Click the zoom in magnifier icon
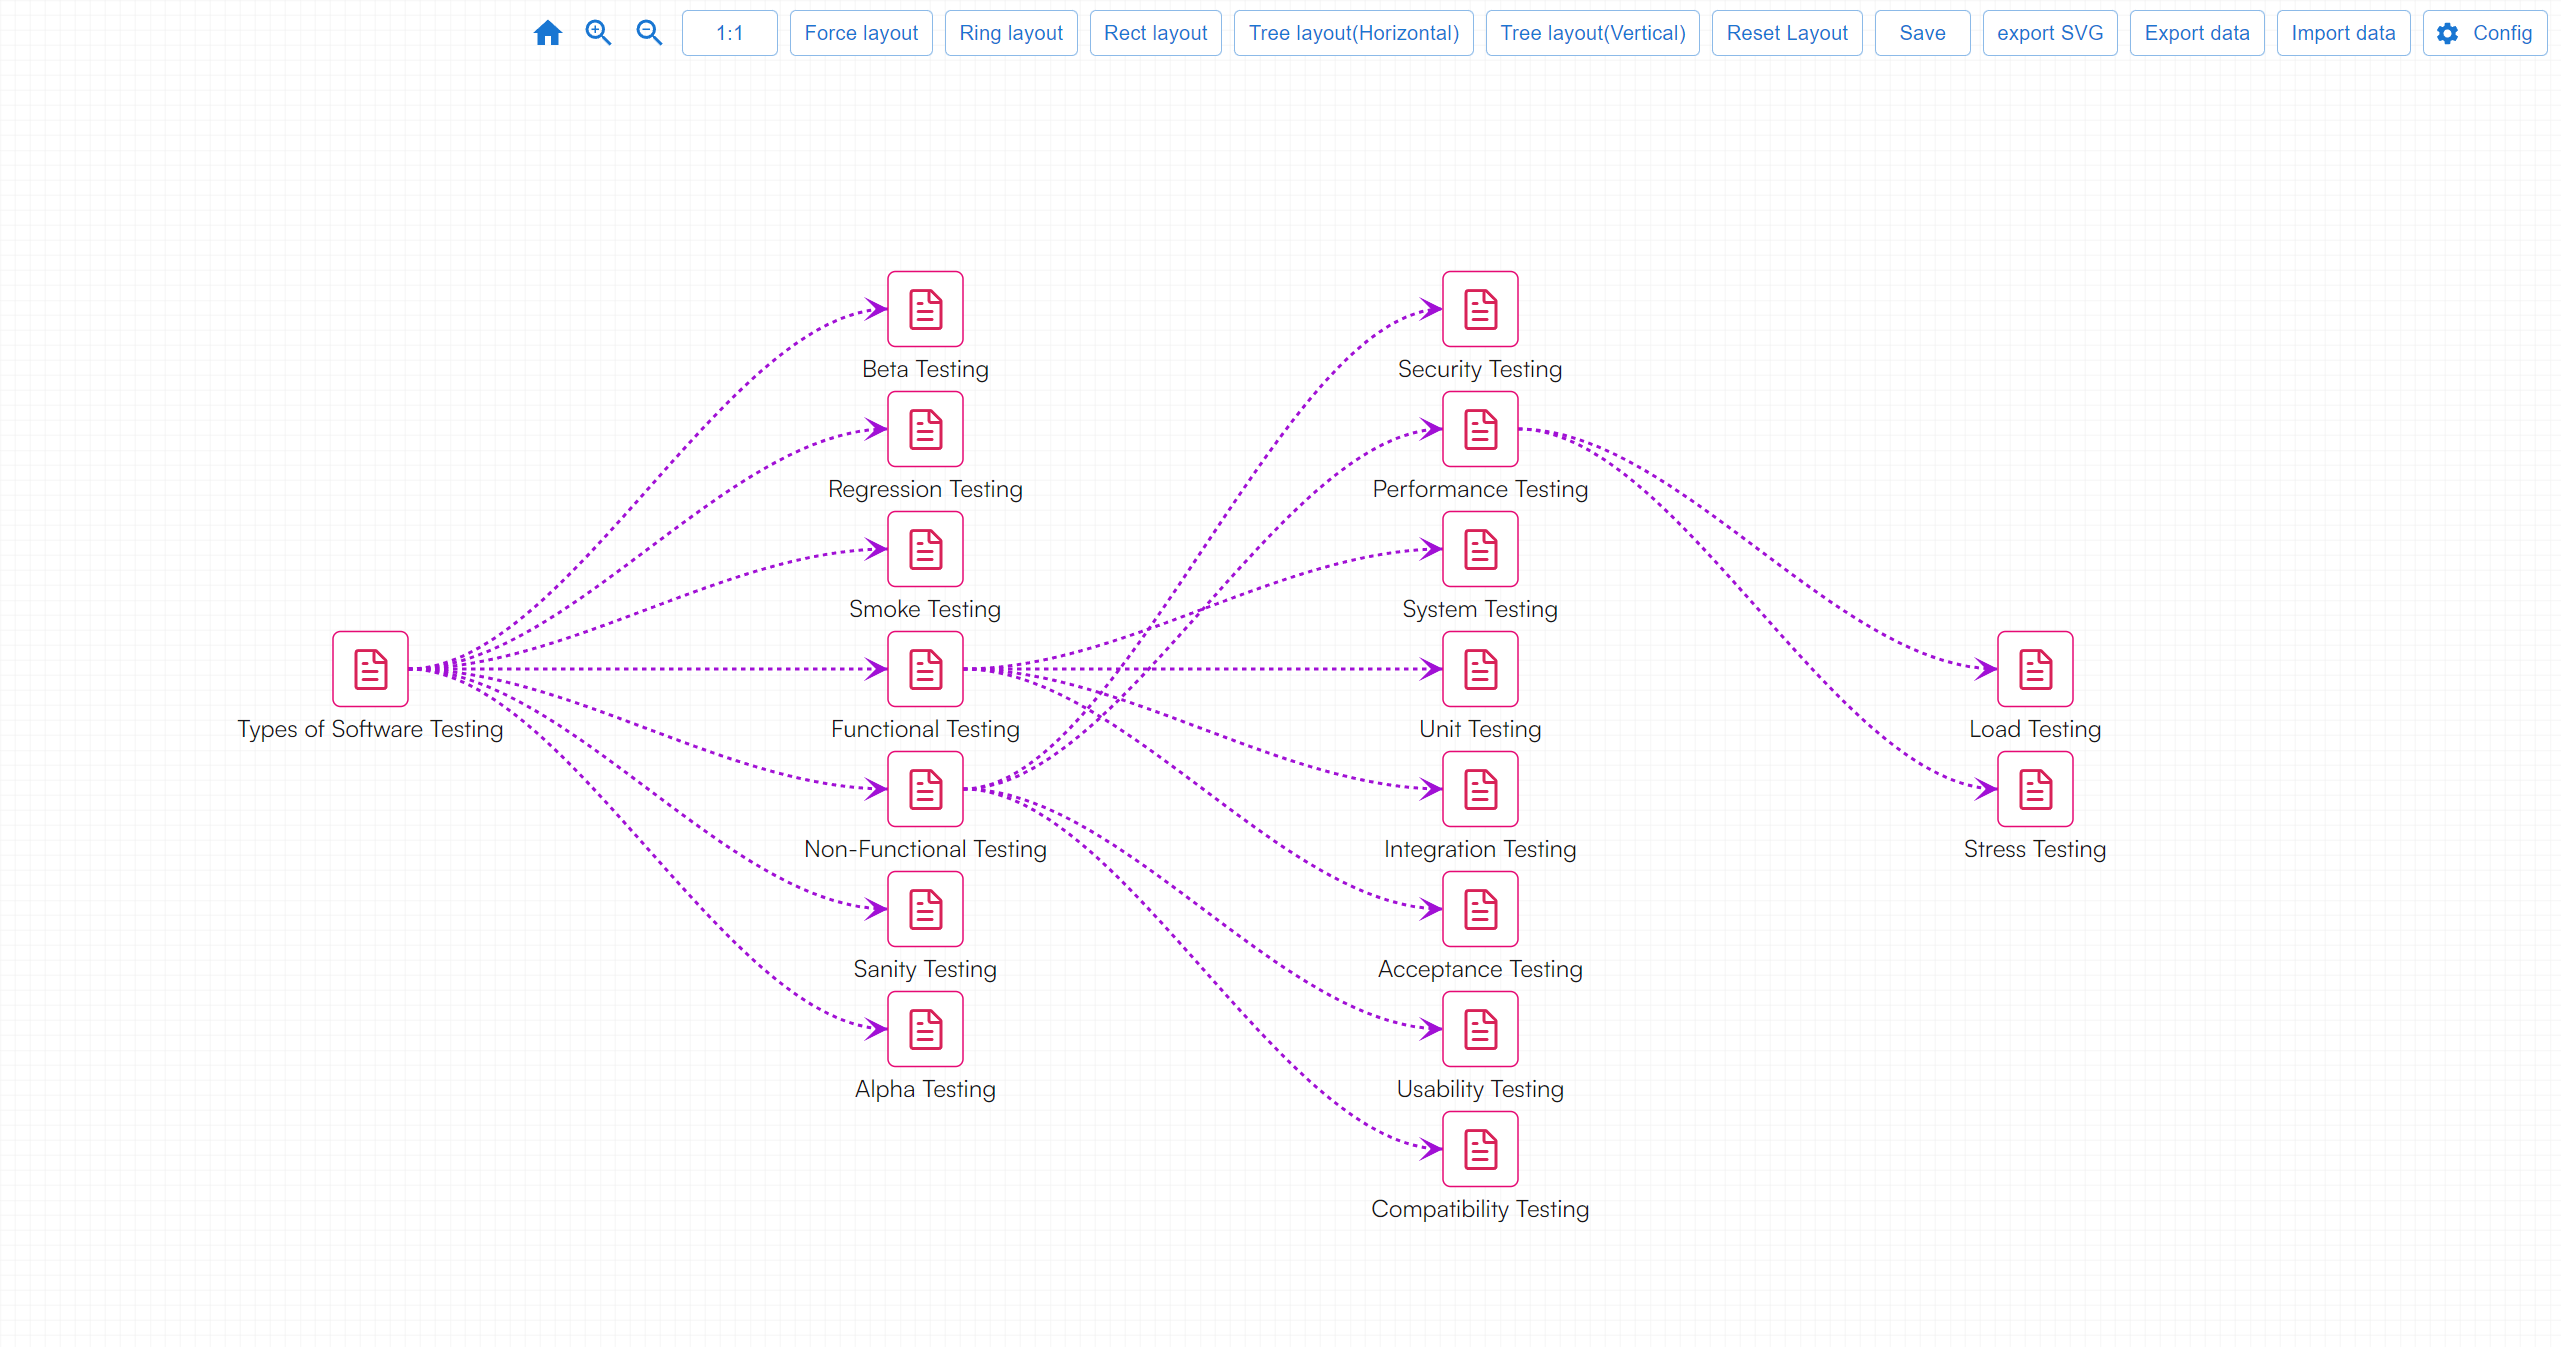The width and height of the screenshot is (2561, 1347). pos(598,33)
